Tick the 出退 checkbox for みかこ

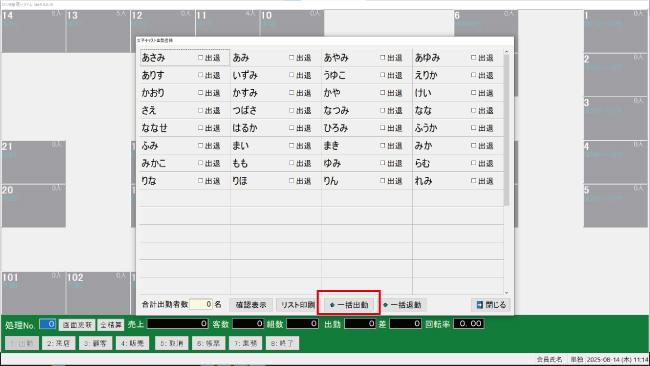201,163
